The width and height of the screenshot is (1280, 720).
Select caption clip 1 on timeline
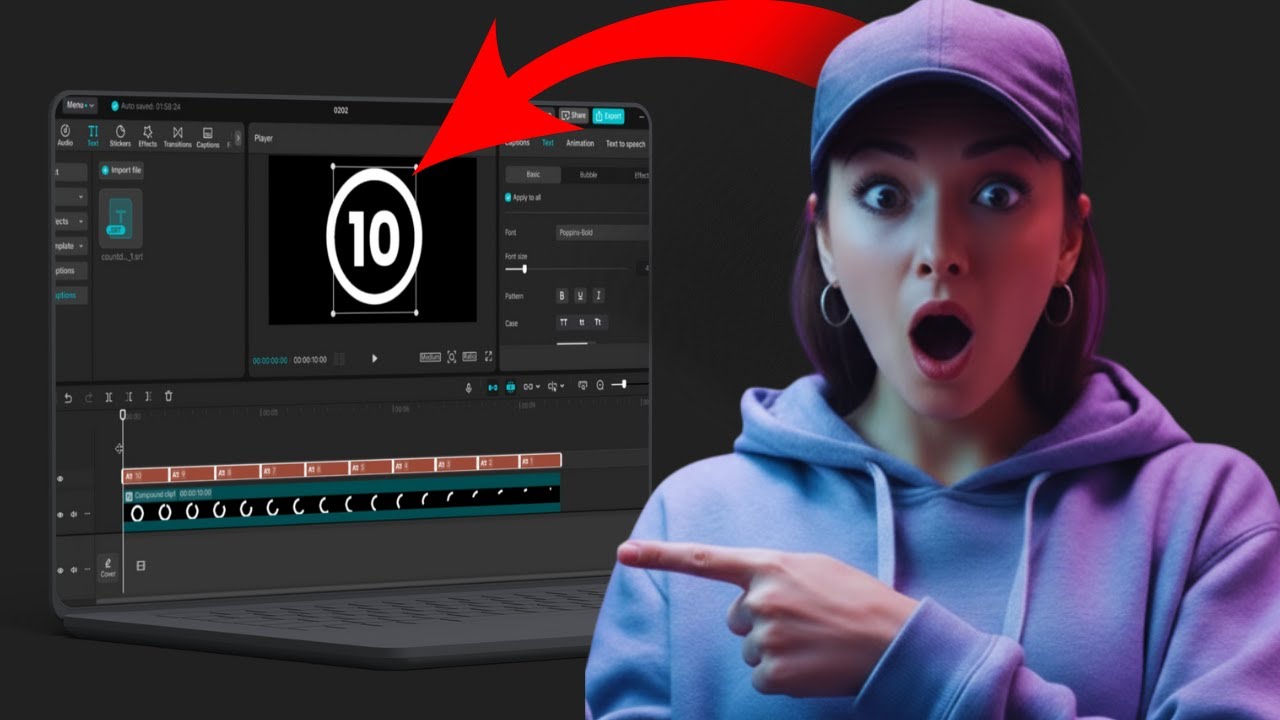(541, 461)
